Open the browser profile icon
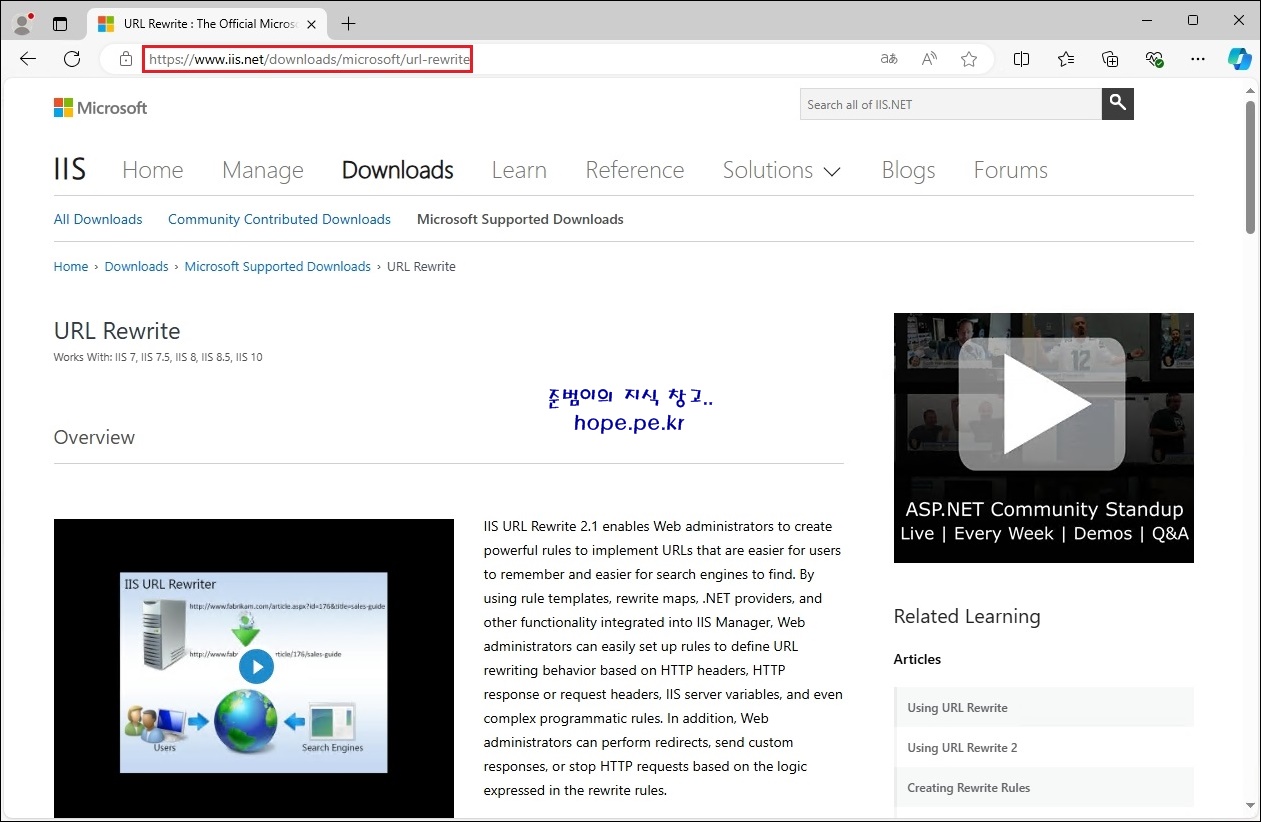Image resolution: width=1261 pixels, height=822 pixels. [22, 23]
